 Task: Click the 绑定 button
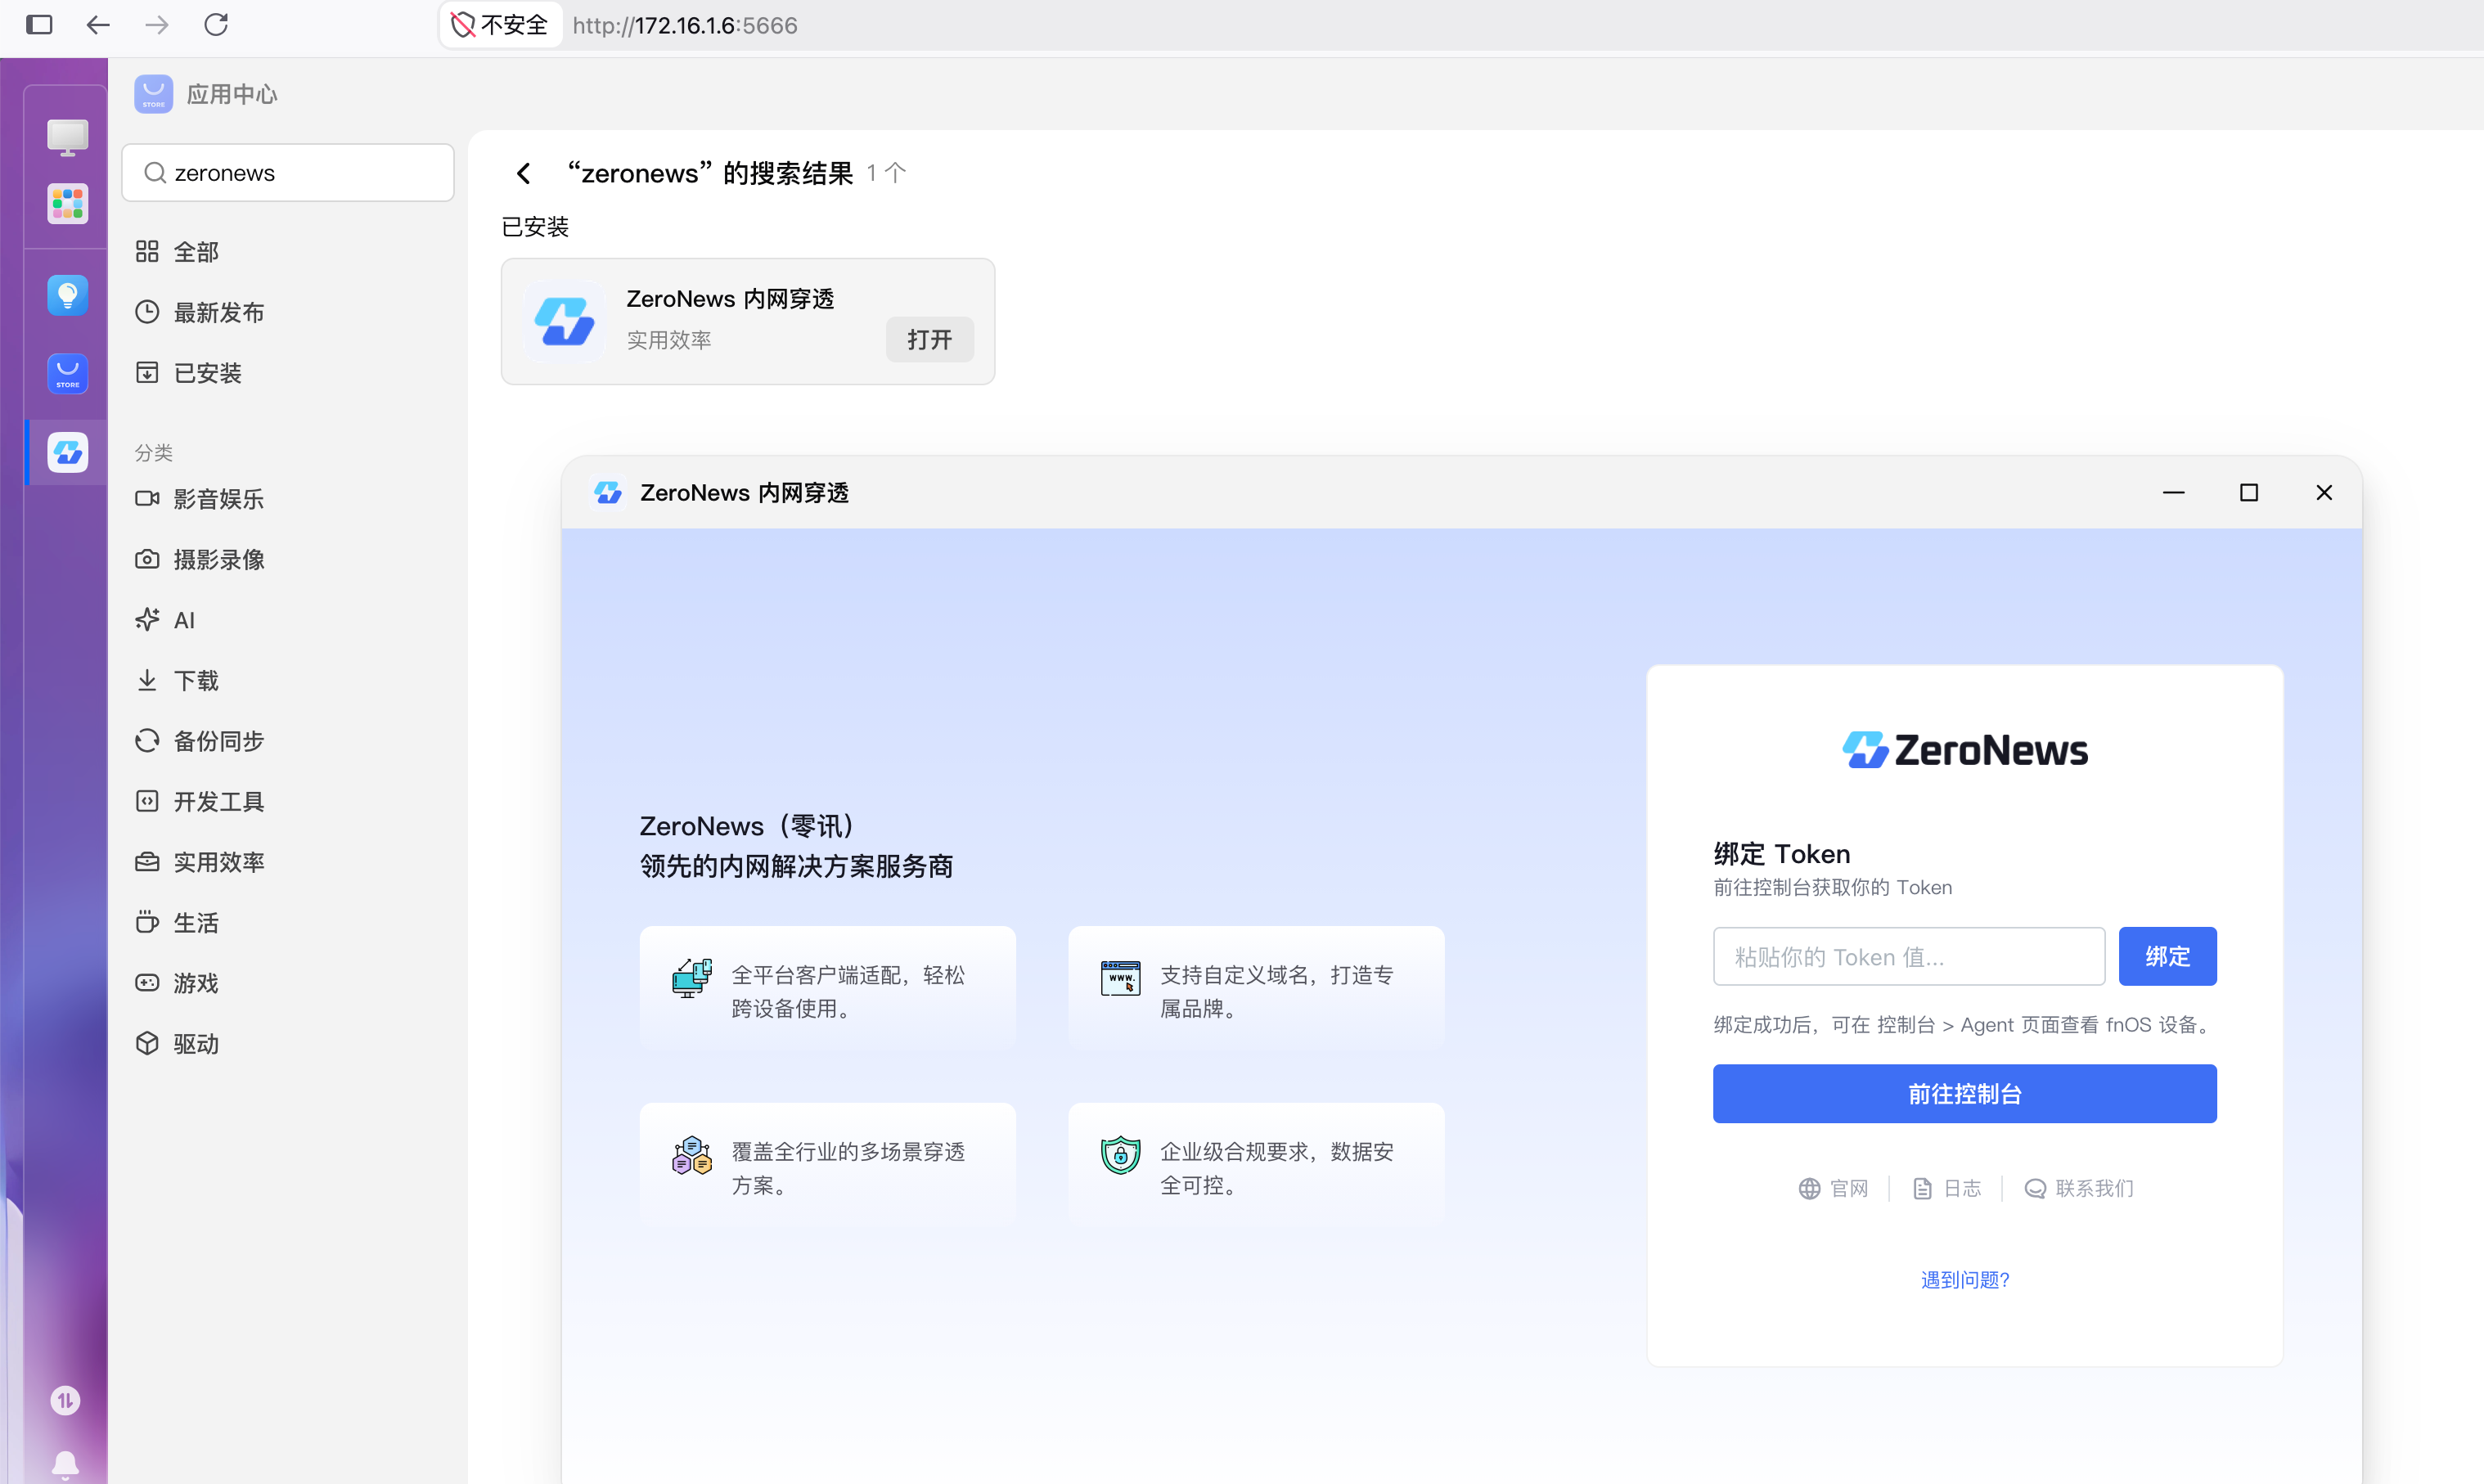pos(2167,957)
